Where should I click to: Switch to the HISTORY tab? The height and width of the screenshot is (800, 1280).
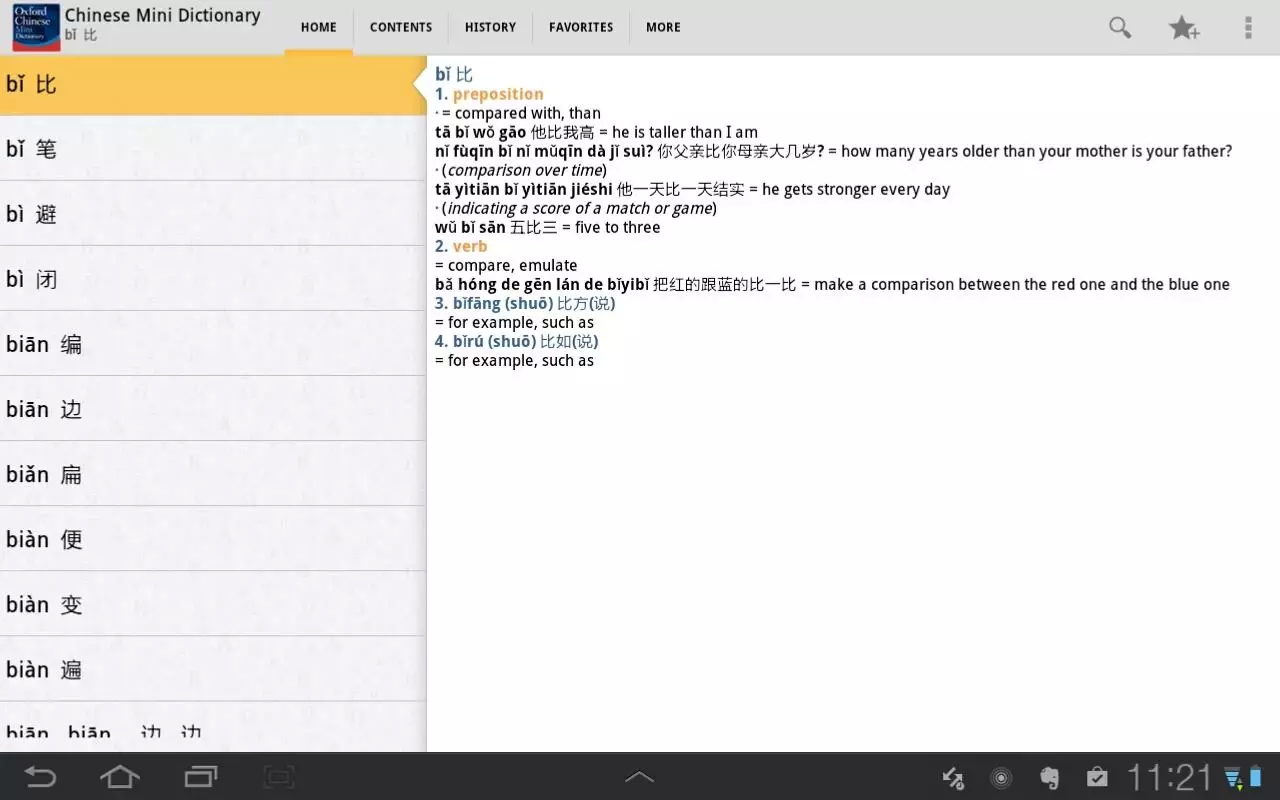(490, 27)
